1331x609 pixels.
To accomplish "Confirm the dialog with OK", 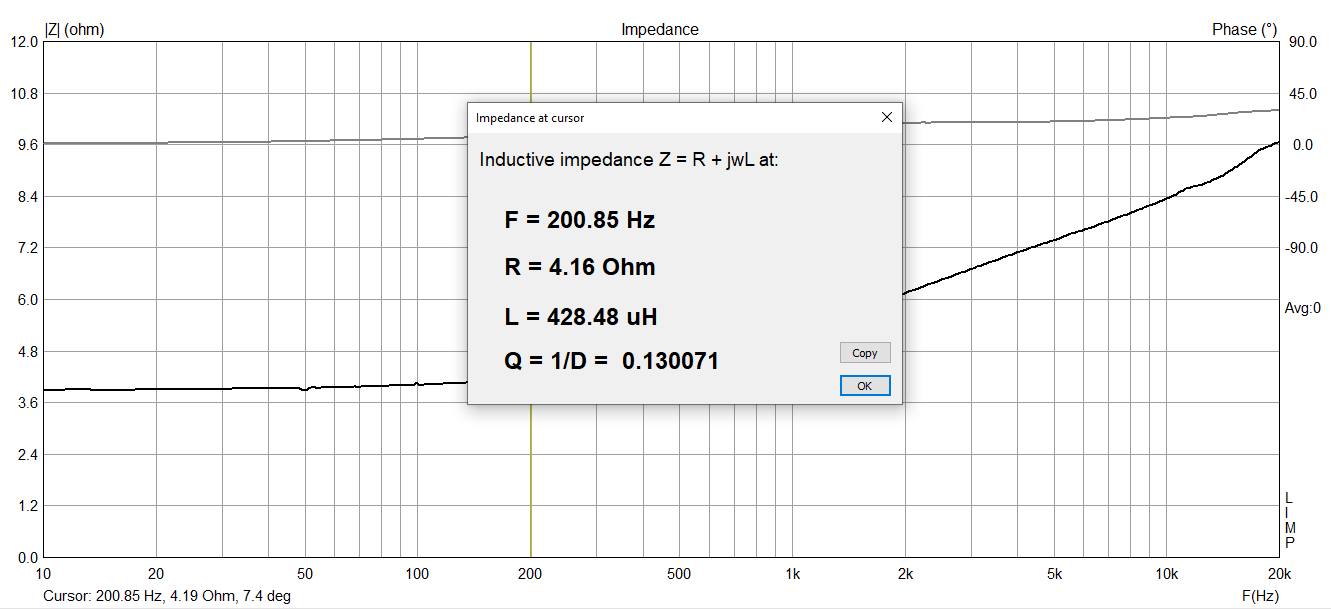I will coord(865,386).
